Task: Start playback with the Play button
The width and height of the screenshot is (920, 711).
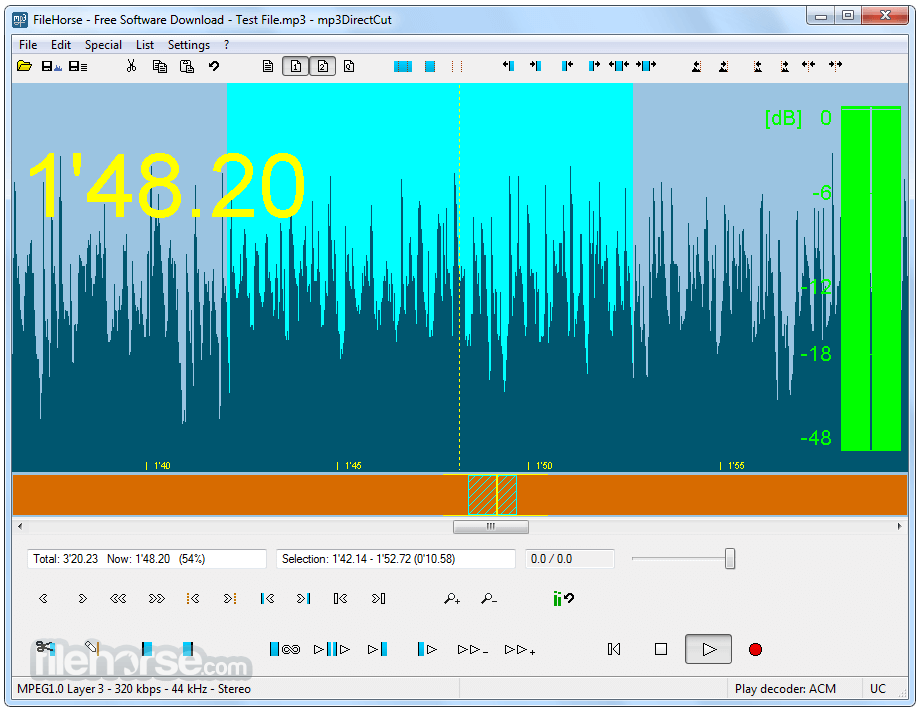Action: click(x=708, y=649)
